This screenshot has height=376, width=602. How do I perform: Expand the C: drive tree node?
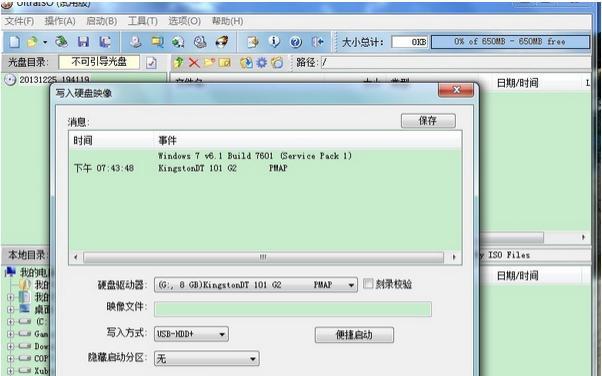pyautogui.click(x=11, y=322)
